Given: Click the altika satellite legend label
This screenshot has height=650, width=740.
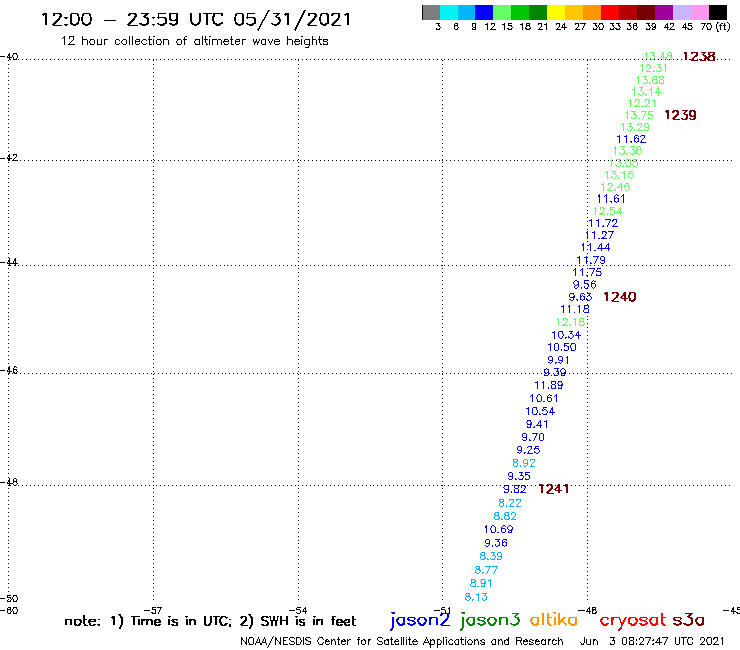Looking at the screenshot, I should tap(553, 620).
